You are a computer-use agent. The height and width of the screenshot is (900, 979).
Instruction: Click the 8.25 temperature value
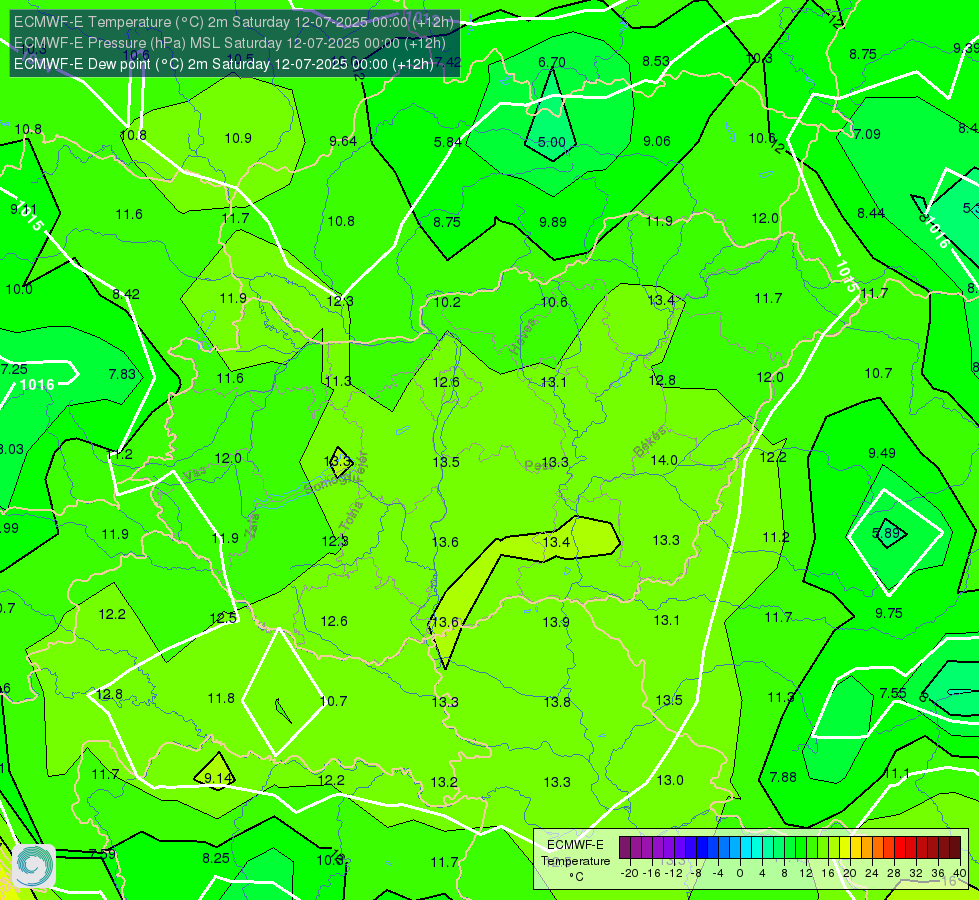tap(216, 858)
